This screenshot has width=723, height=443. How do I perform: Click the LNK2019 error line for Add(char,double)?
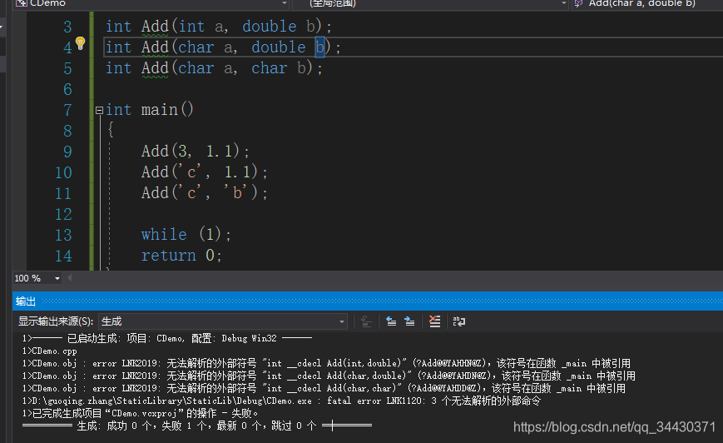tap(329, 376)
